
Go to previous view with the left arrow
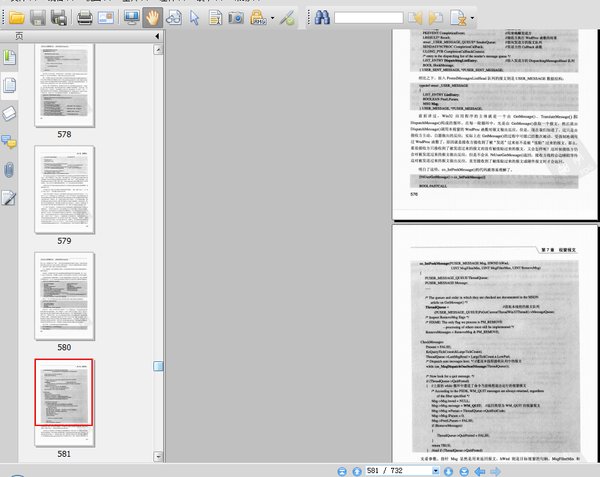tap(480, 471)
